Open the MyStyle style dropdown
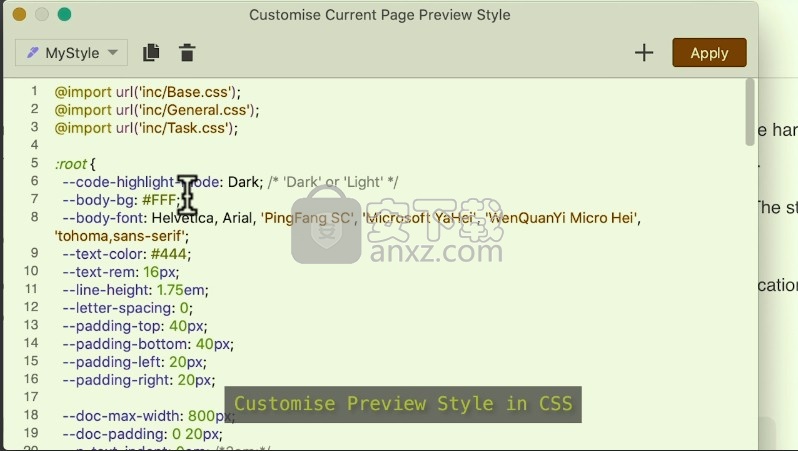 [71, 52]
